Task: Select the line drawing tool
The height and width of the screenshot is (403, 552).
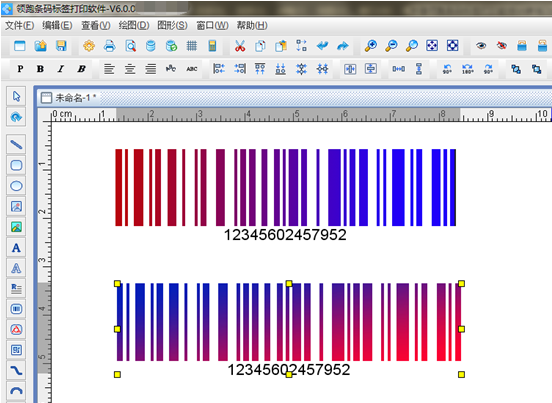Action: (16, 144)
